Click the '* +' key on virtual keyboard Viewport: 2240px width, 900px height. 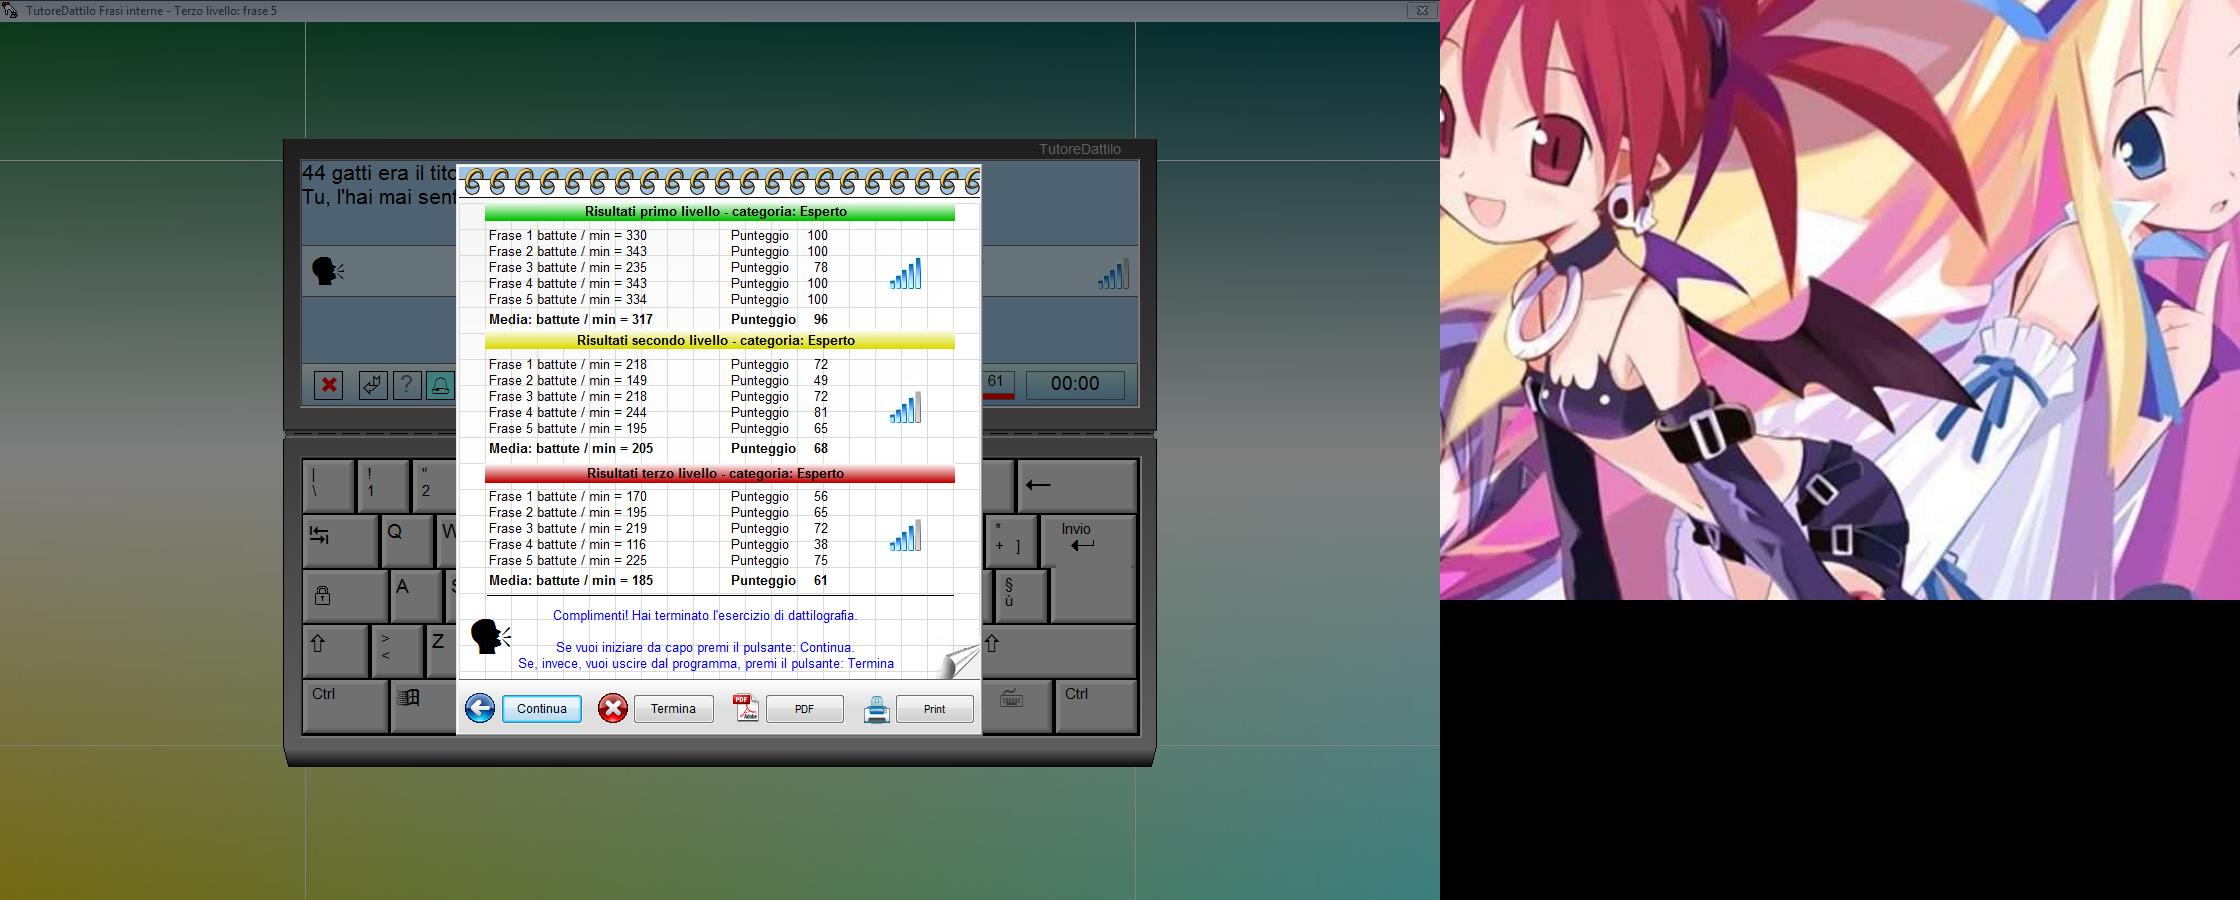(x=1009, y=541)
